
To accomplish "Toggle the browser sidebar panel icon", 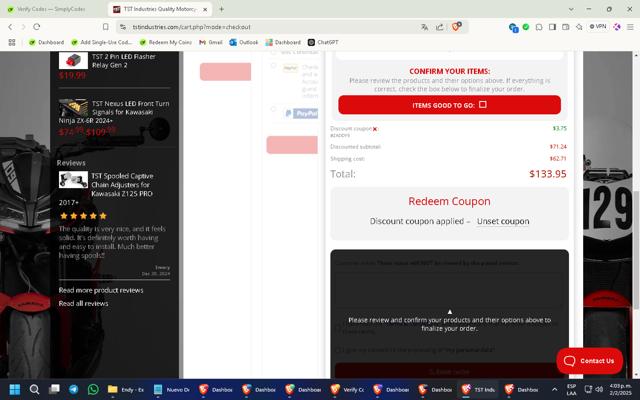I will click(552, 27).
